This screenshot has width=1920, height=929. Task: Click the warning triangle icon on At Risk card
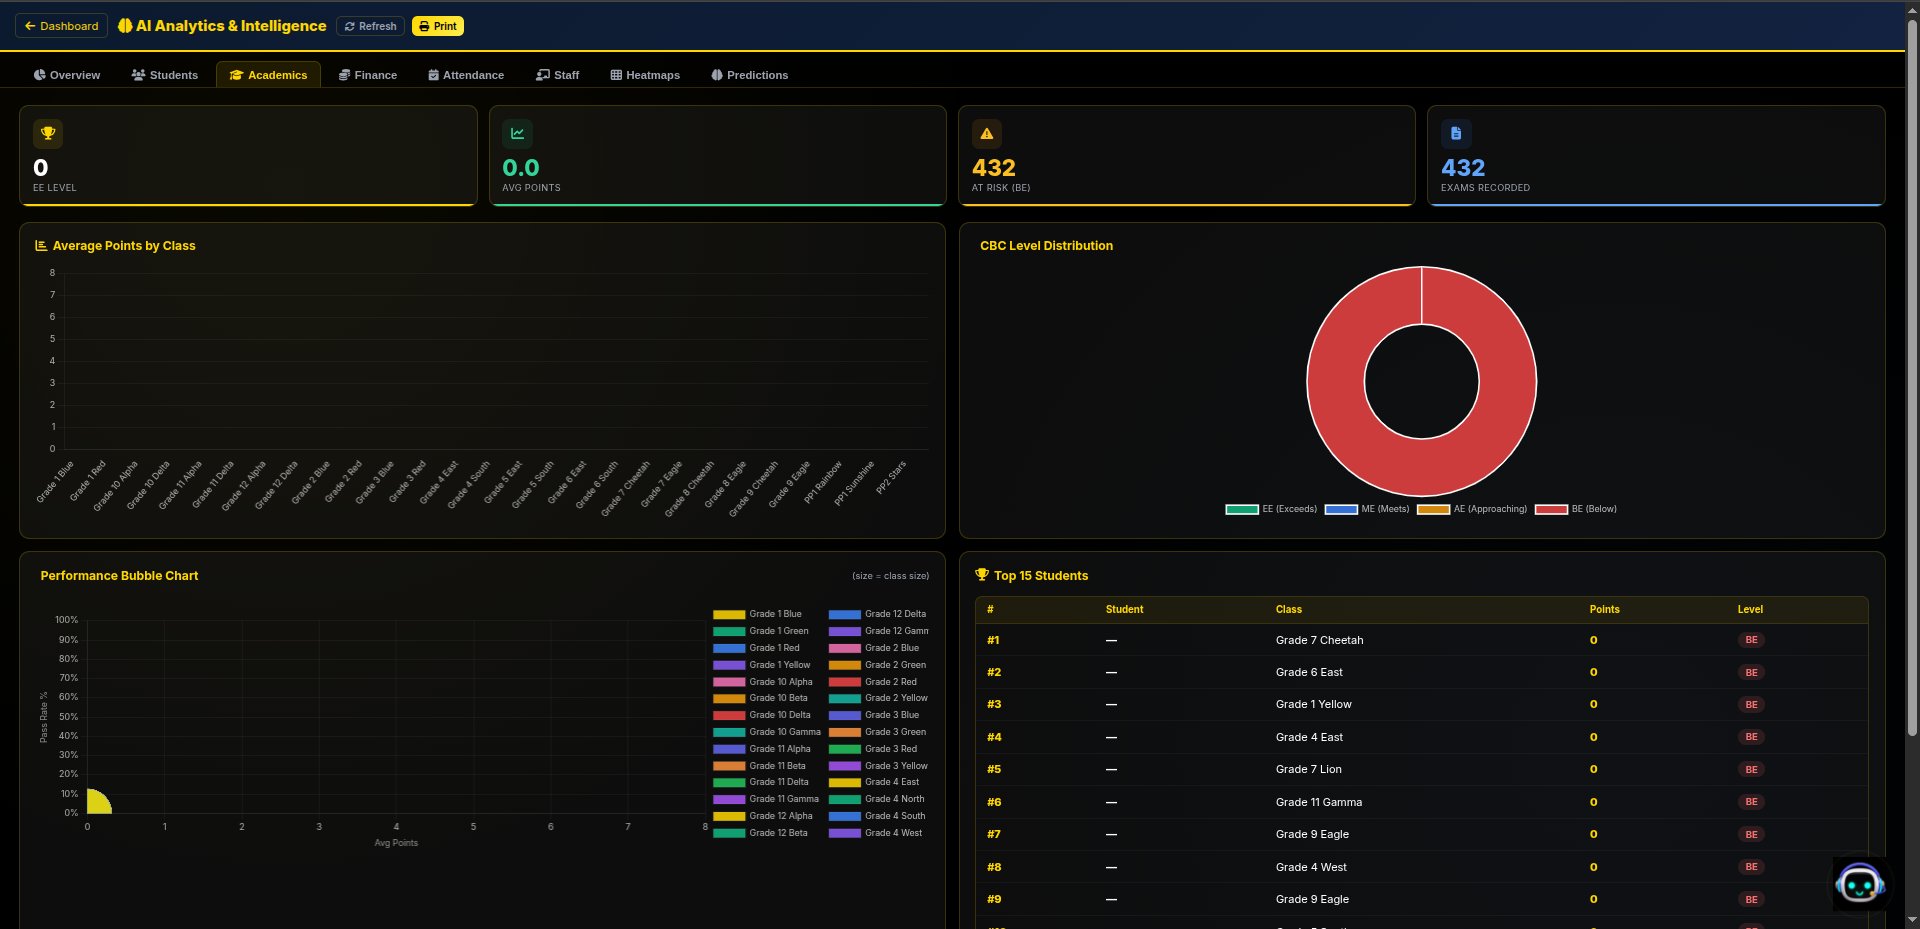click(986, 133)
